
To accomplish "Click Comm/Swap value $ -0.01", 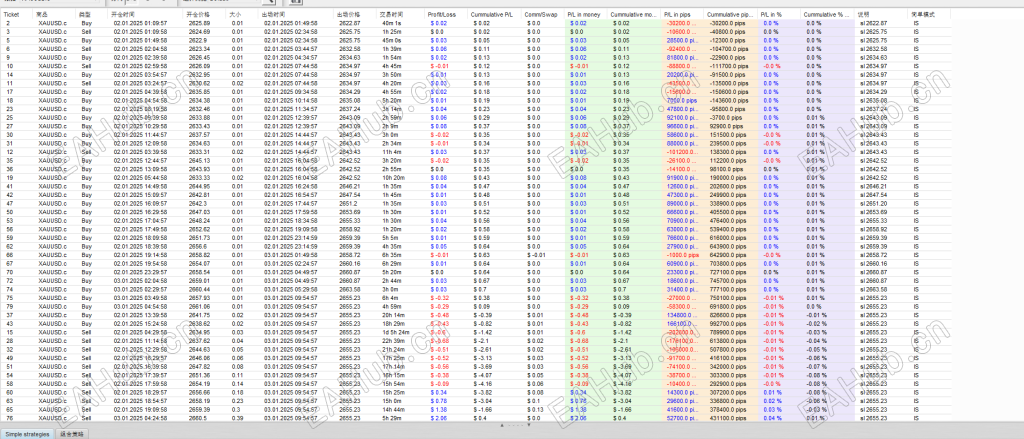I will pos(535,255).
